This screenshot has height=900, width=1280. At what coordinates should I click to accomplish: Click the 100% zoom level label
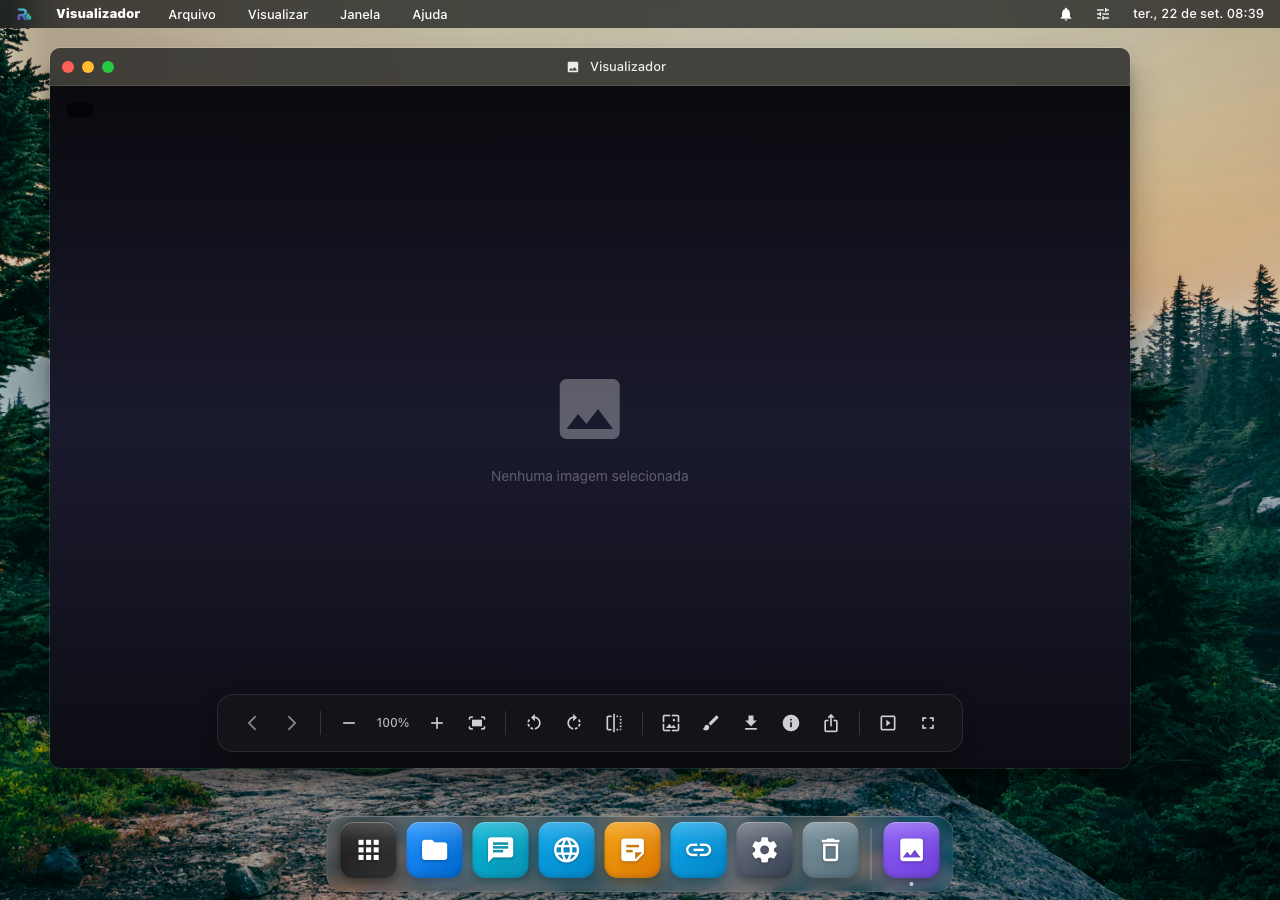coord(393,723)
